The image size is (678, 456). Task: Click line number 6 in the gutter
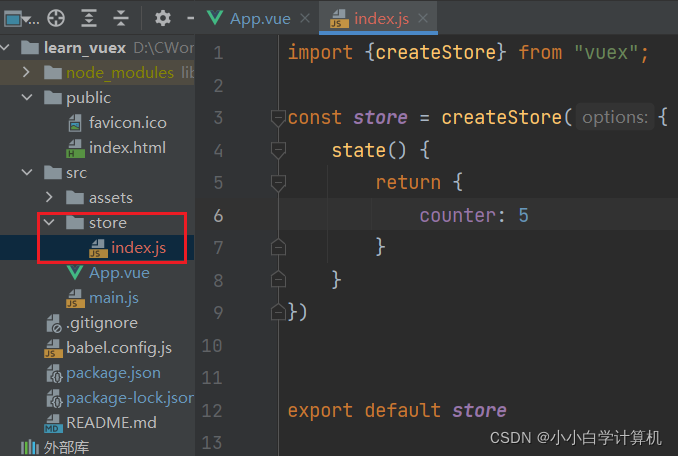[x=218, y=215]
